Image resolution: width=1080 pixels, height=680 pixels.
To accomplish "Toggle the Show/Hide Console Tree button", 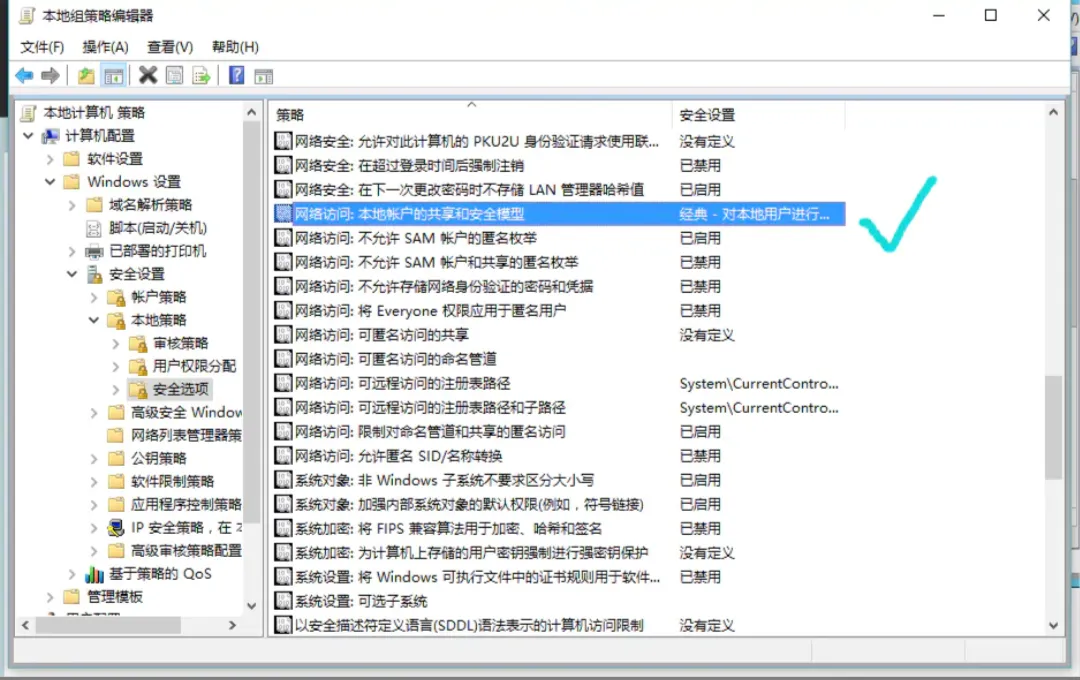I will [x=114, y=76].
